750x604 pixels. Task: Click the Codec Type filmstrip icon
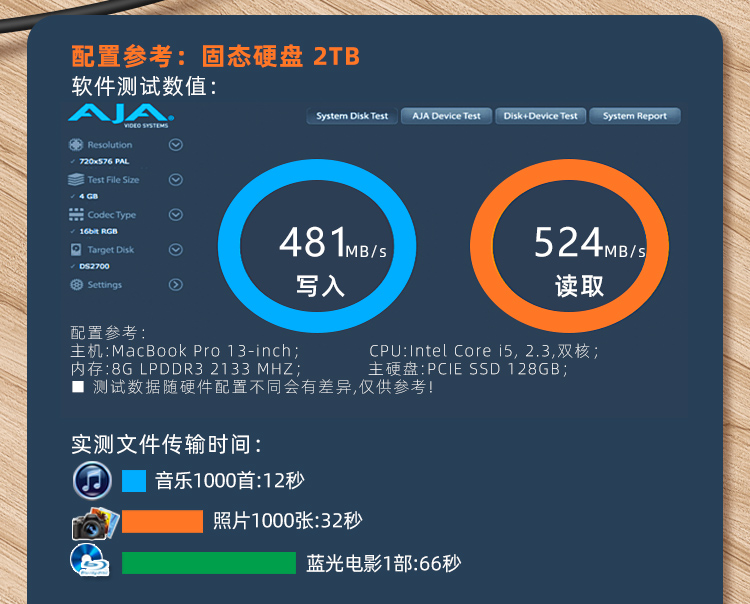point(76,214)
